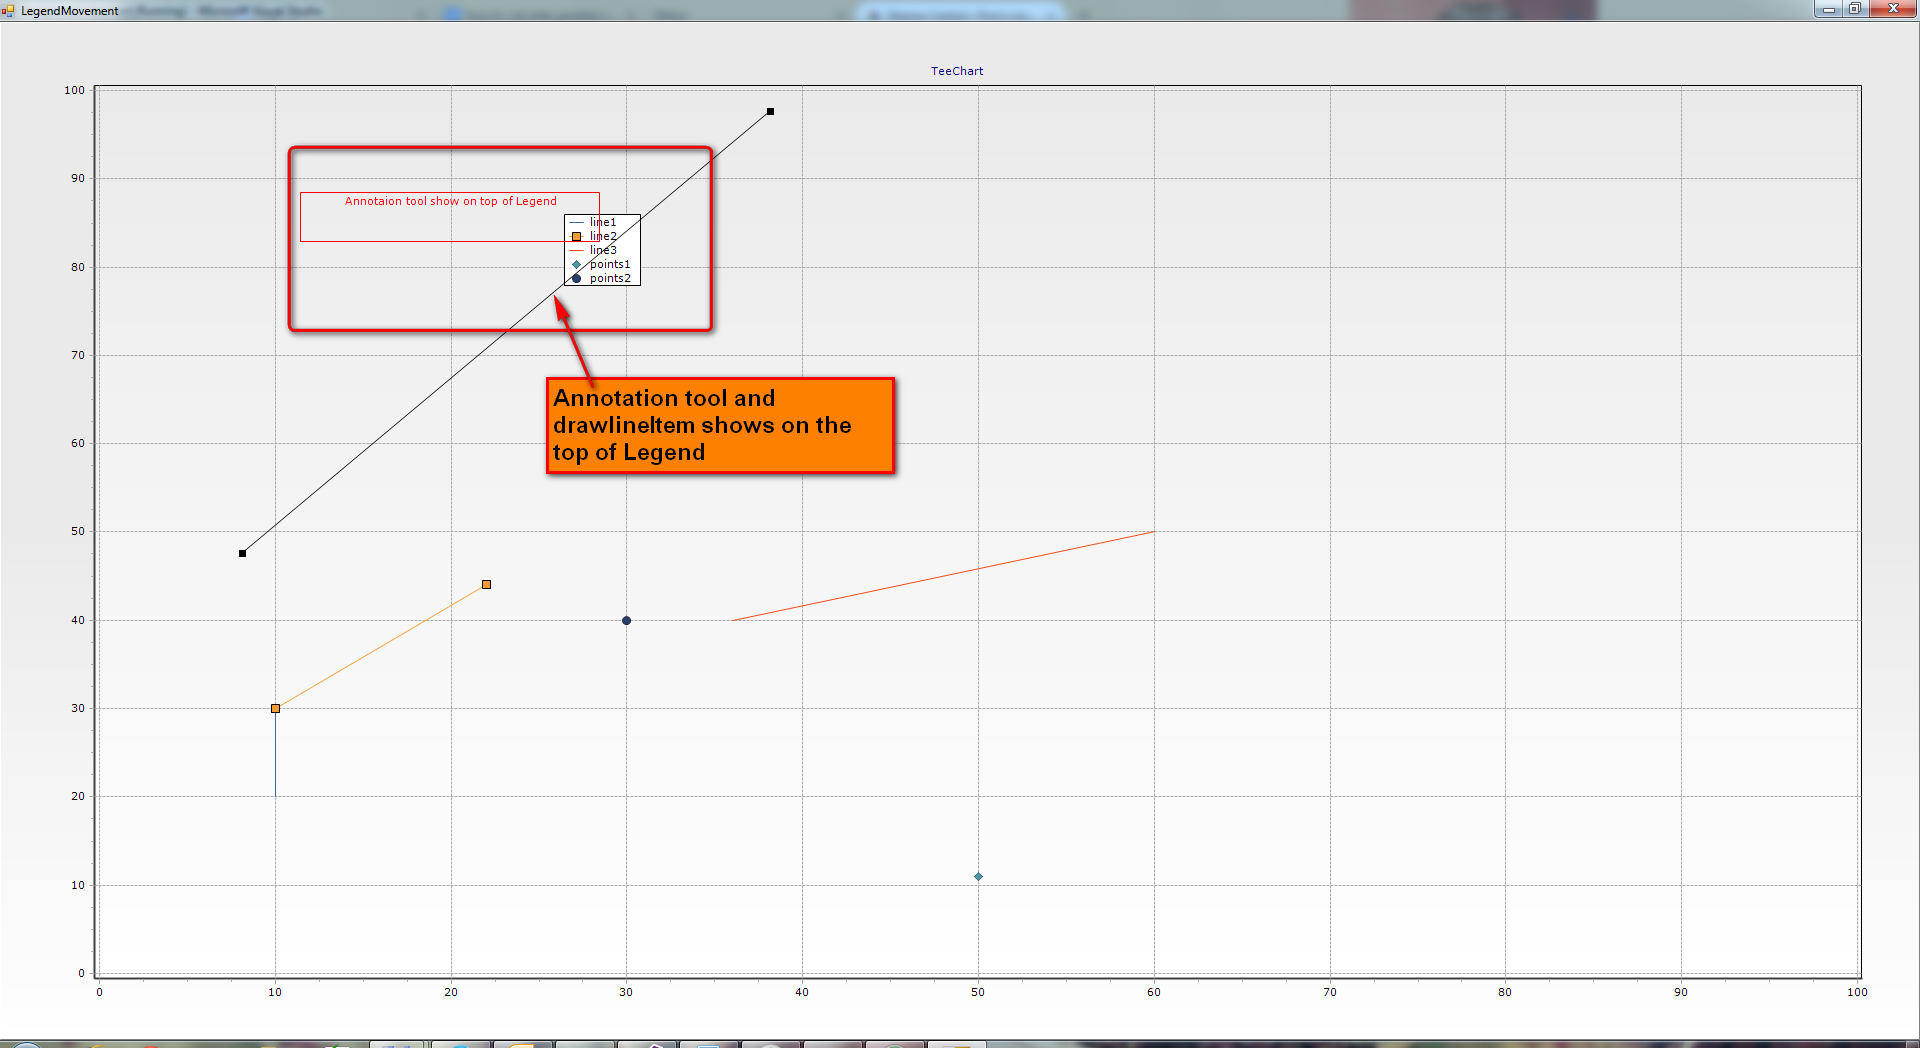This screenshot has height=1048, width=1920.
Task: Select the red annotation text box
Action: tap(450, 216)
